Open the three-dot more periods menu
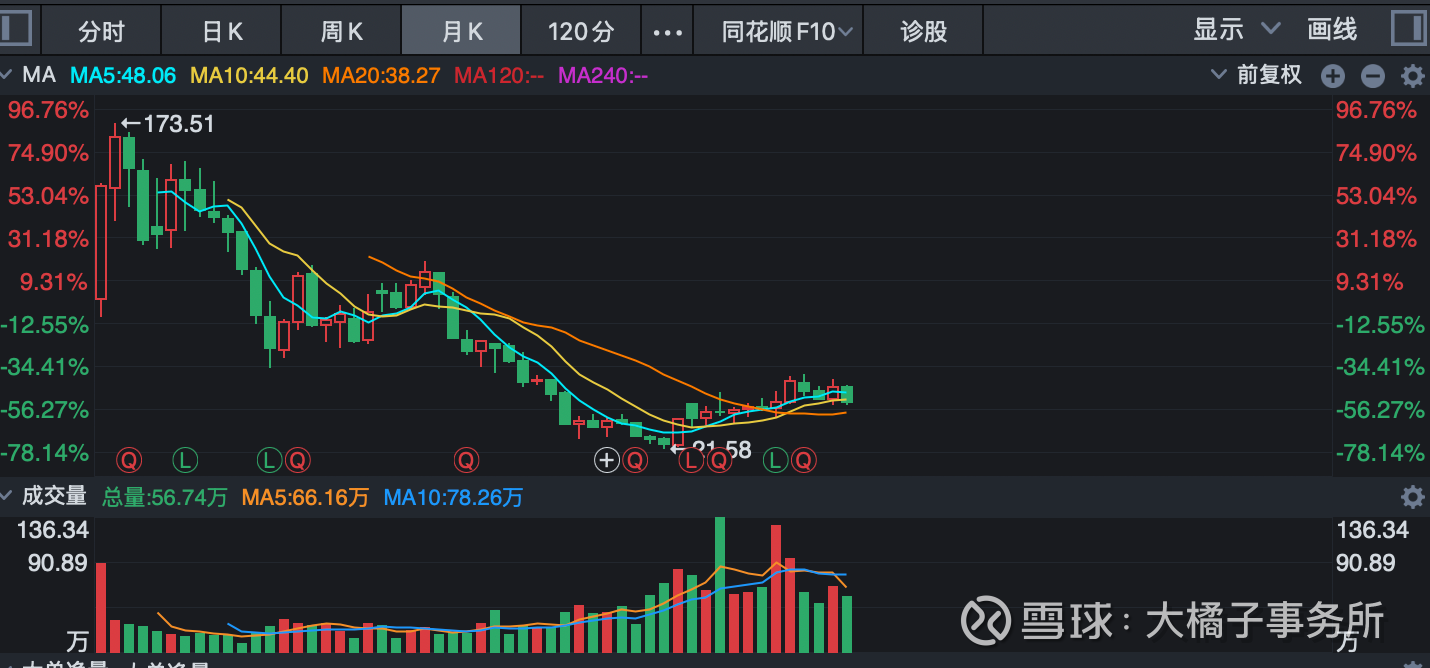Image resolution: width=1430 pixels, height=668 pixels. (x=667, y=32)
